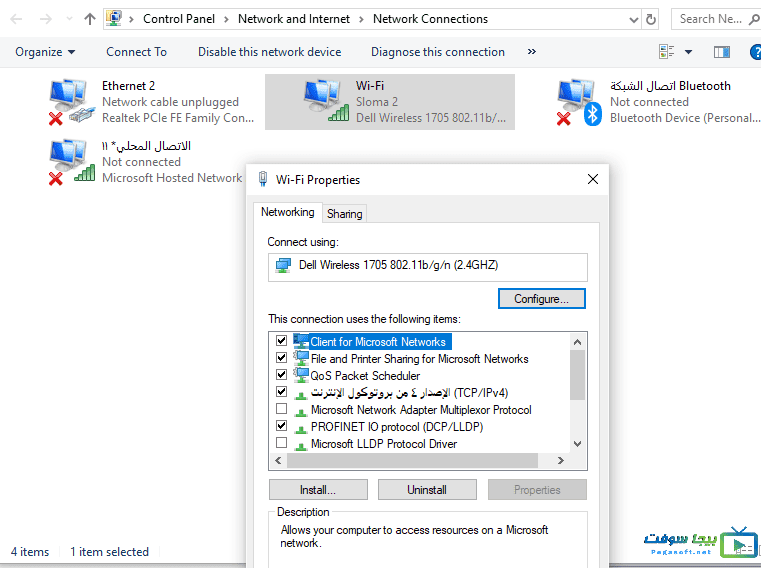The image size is (761, 568).
Task: Click the Sloma 2 network name
Action: tap(377, 102)
